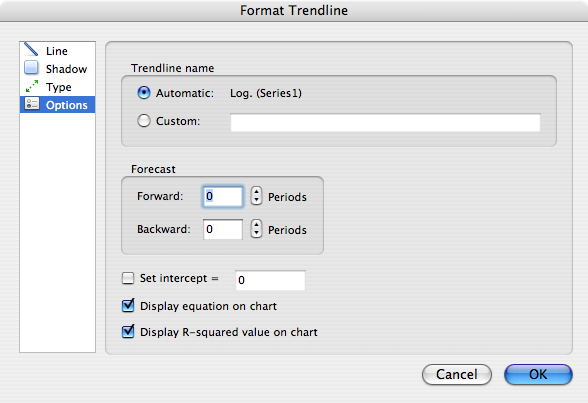Click the Set intercept value field
Screen dimensions: 588x403
click(x=270, y=280)
